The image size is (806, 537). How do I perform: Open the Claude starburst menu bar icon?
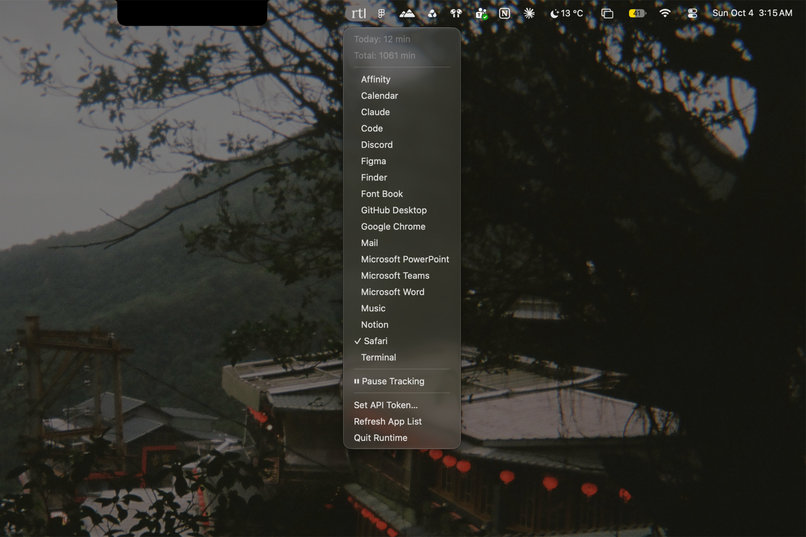click(529, 13)
